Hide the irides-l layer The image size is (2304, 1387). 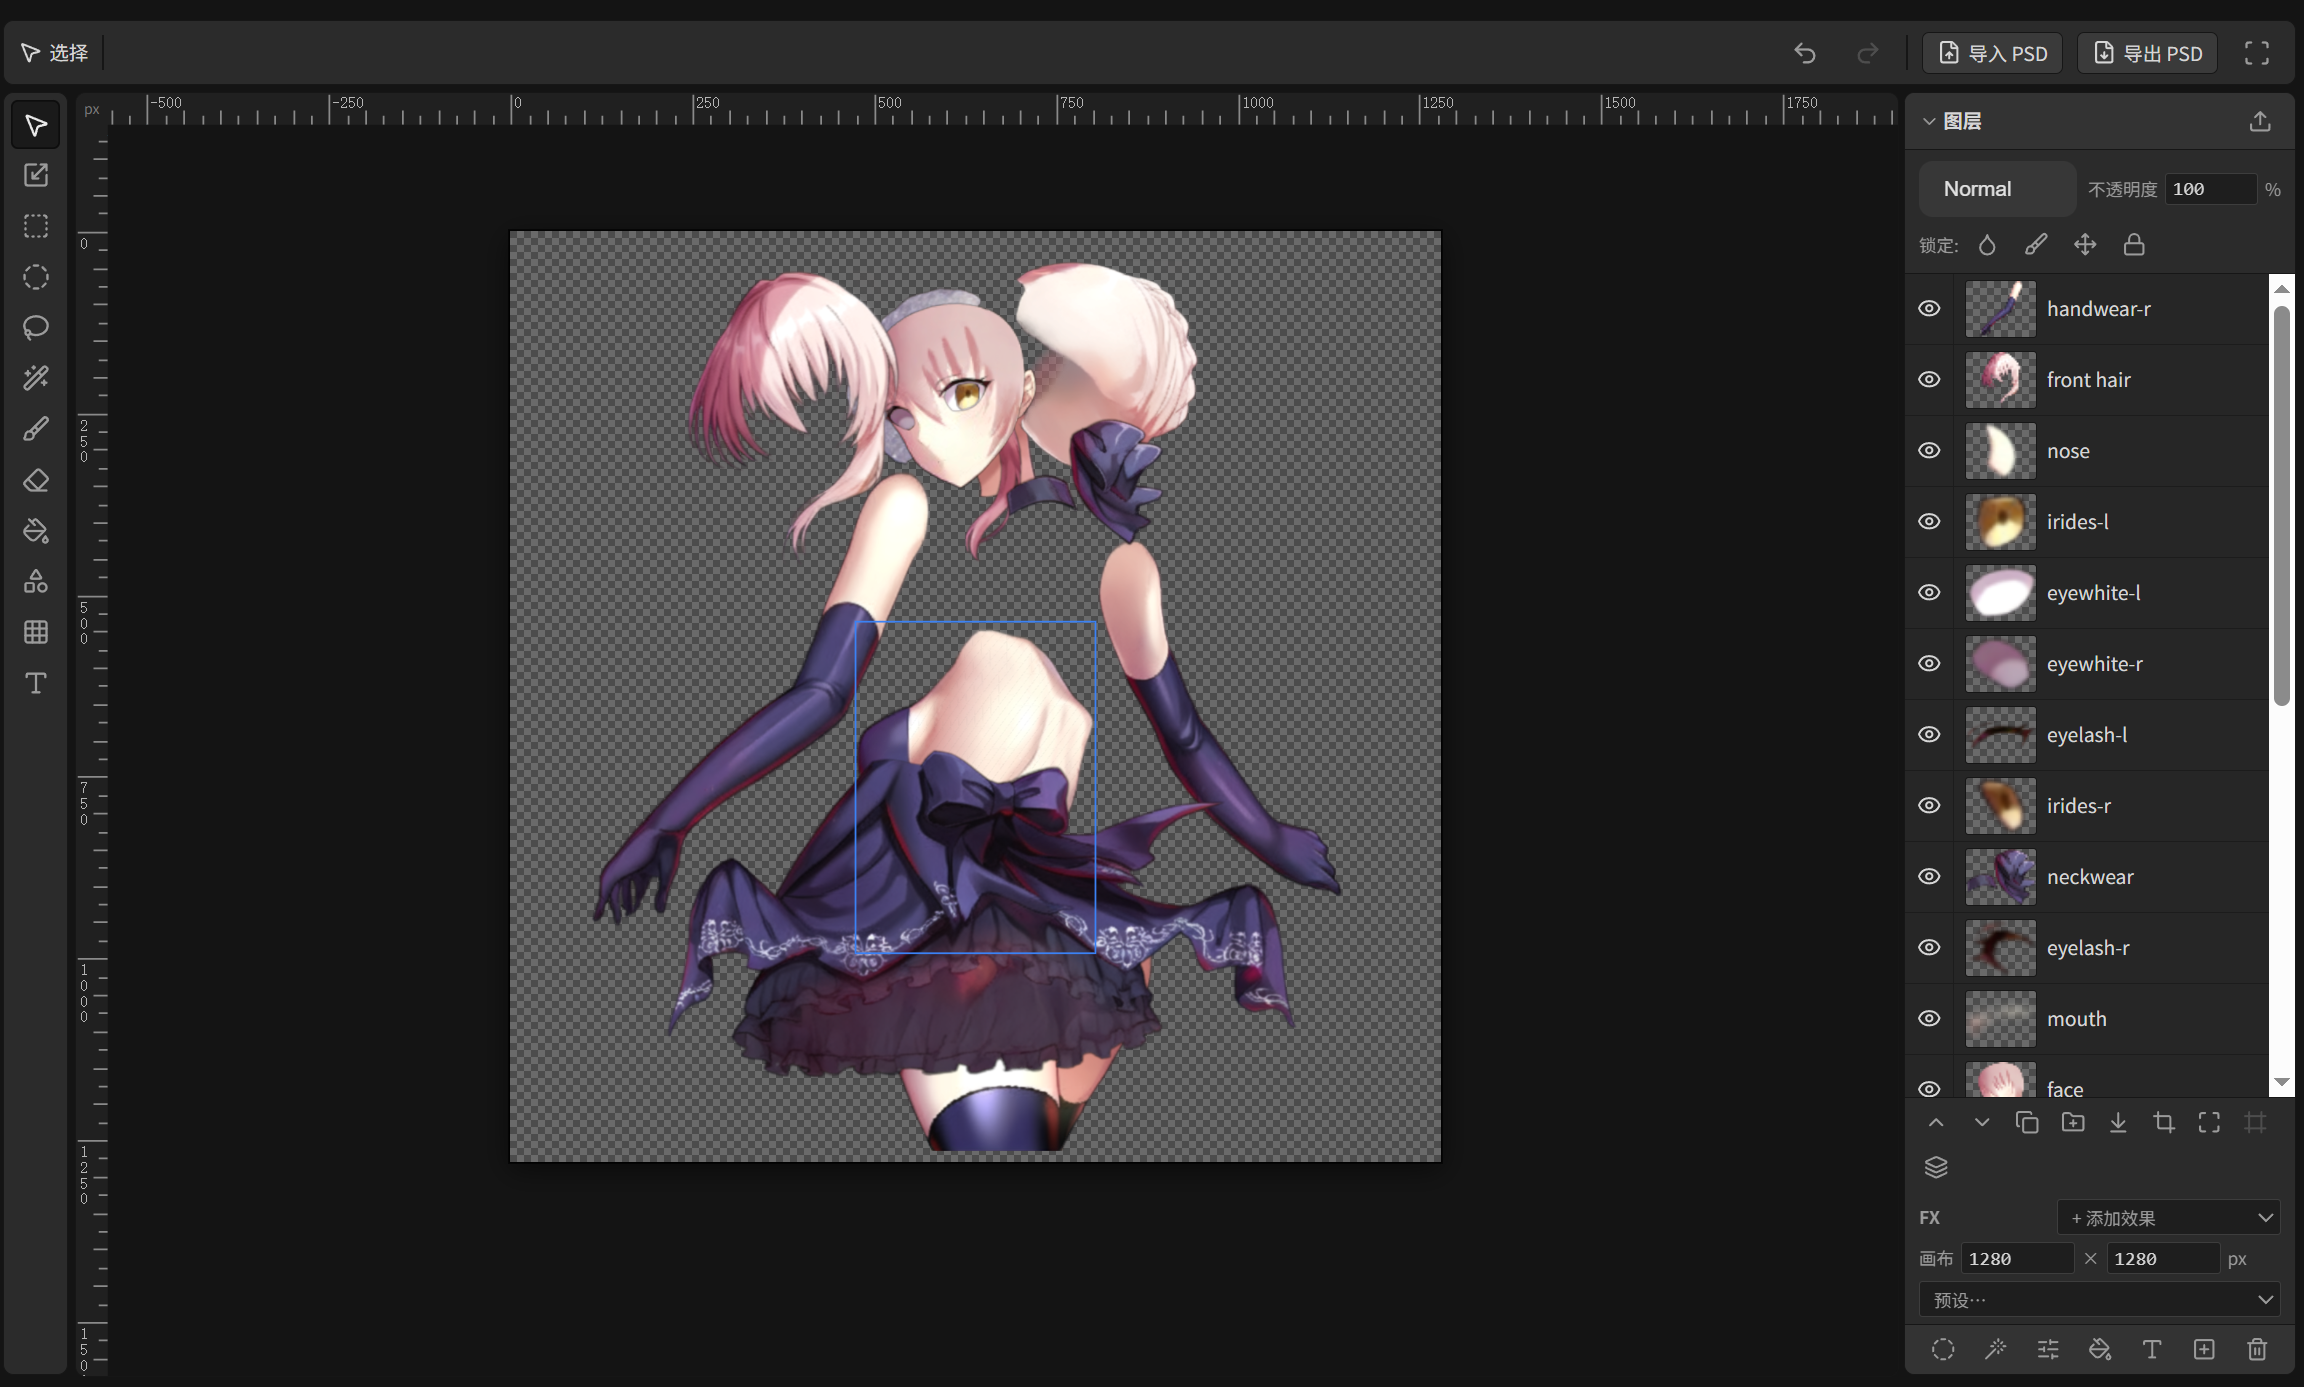(x=1929, y=522)
